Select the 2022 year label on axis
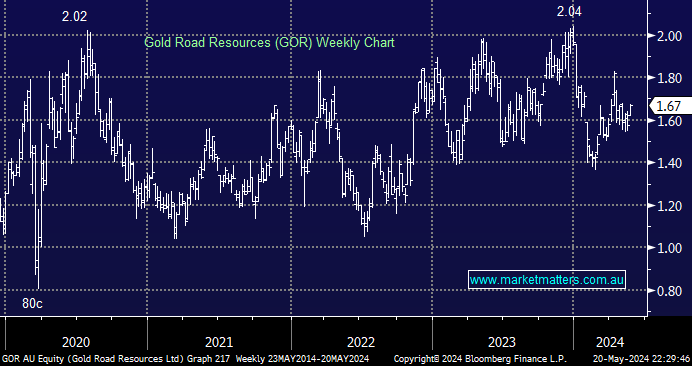The image size is (692, 366). click(x=361, y=342)
